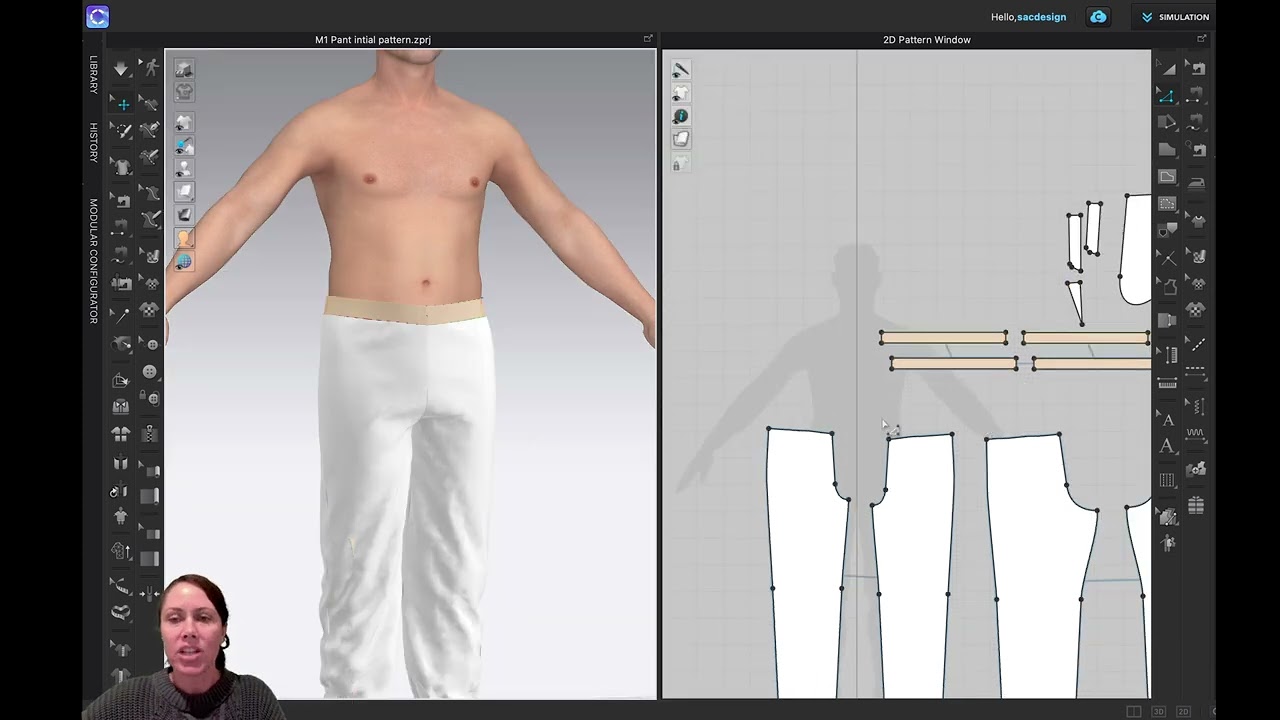This screenshot has width=1280, height=720.
Task: Pop out the 2D Pattern Window
Action: [1201, 39]
